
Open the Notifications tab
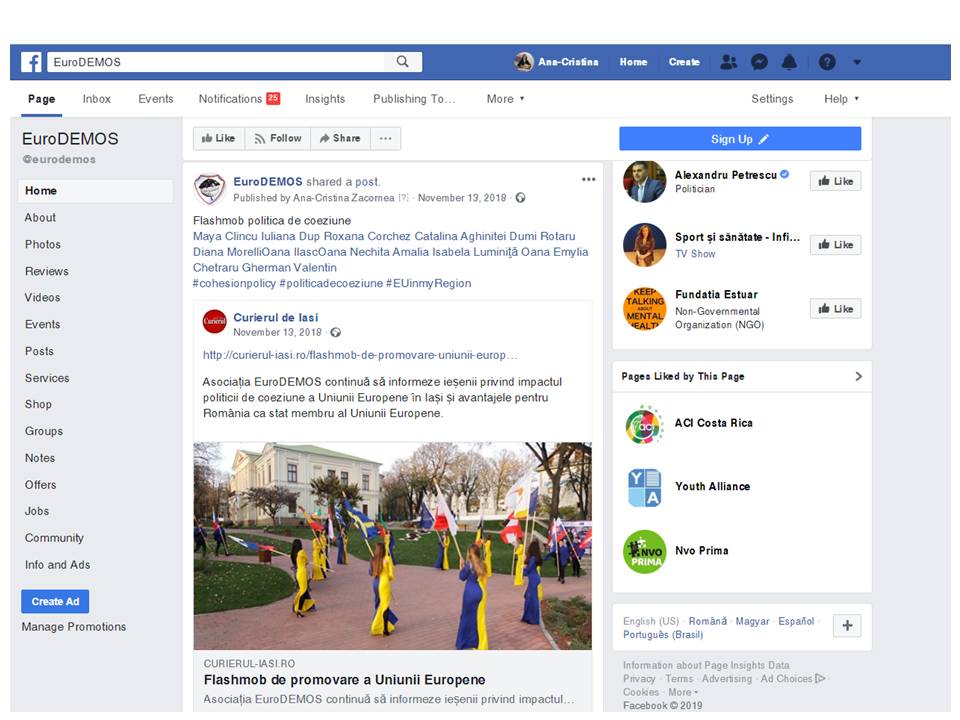[x=239, y=99]
